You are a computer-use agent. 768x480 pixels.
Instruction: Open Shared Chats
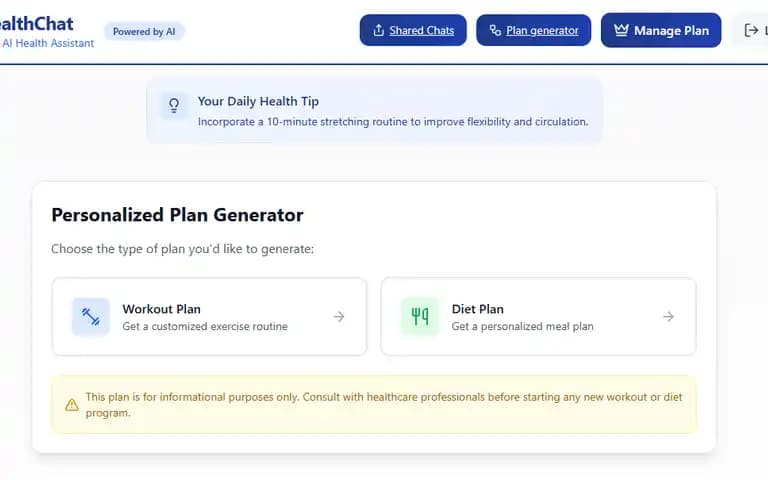(x=413, y=30)
